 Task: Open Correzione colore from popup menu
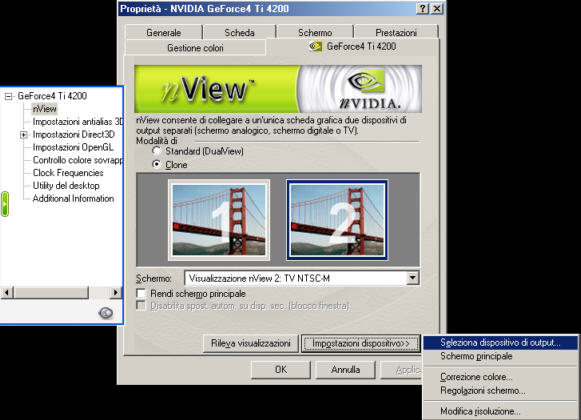point(500,377)
